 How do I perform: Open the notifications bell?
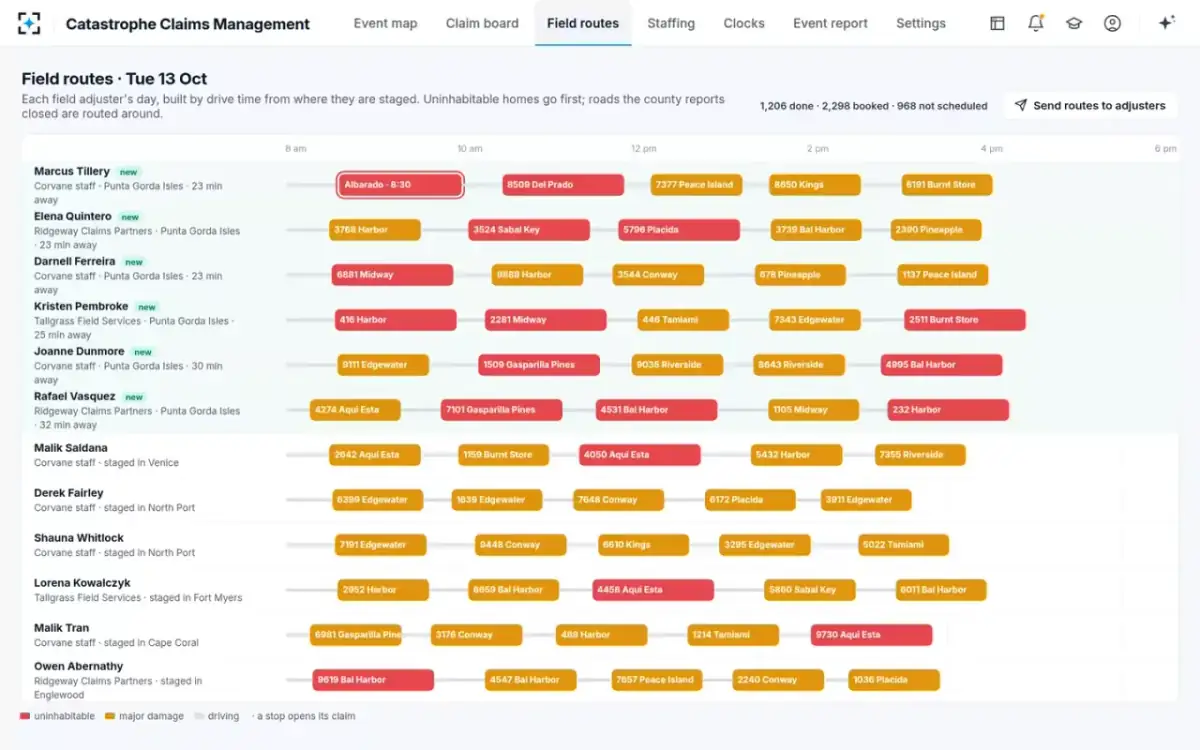[1036, 23]
